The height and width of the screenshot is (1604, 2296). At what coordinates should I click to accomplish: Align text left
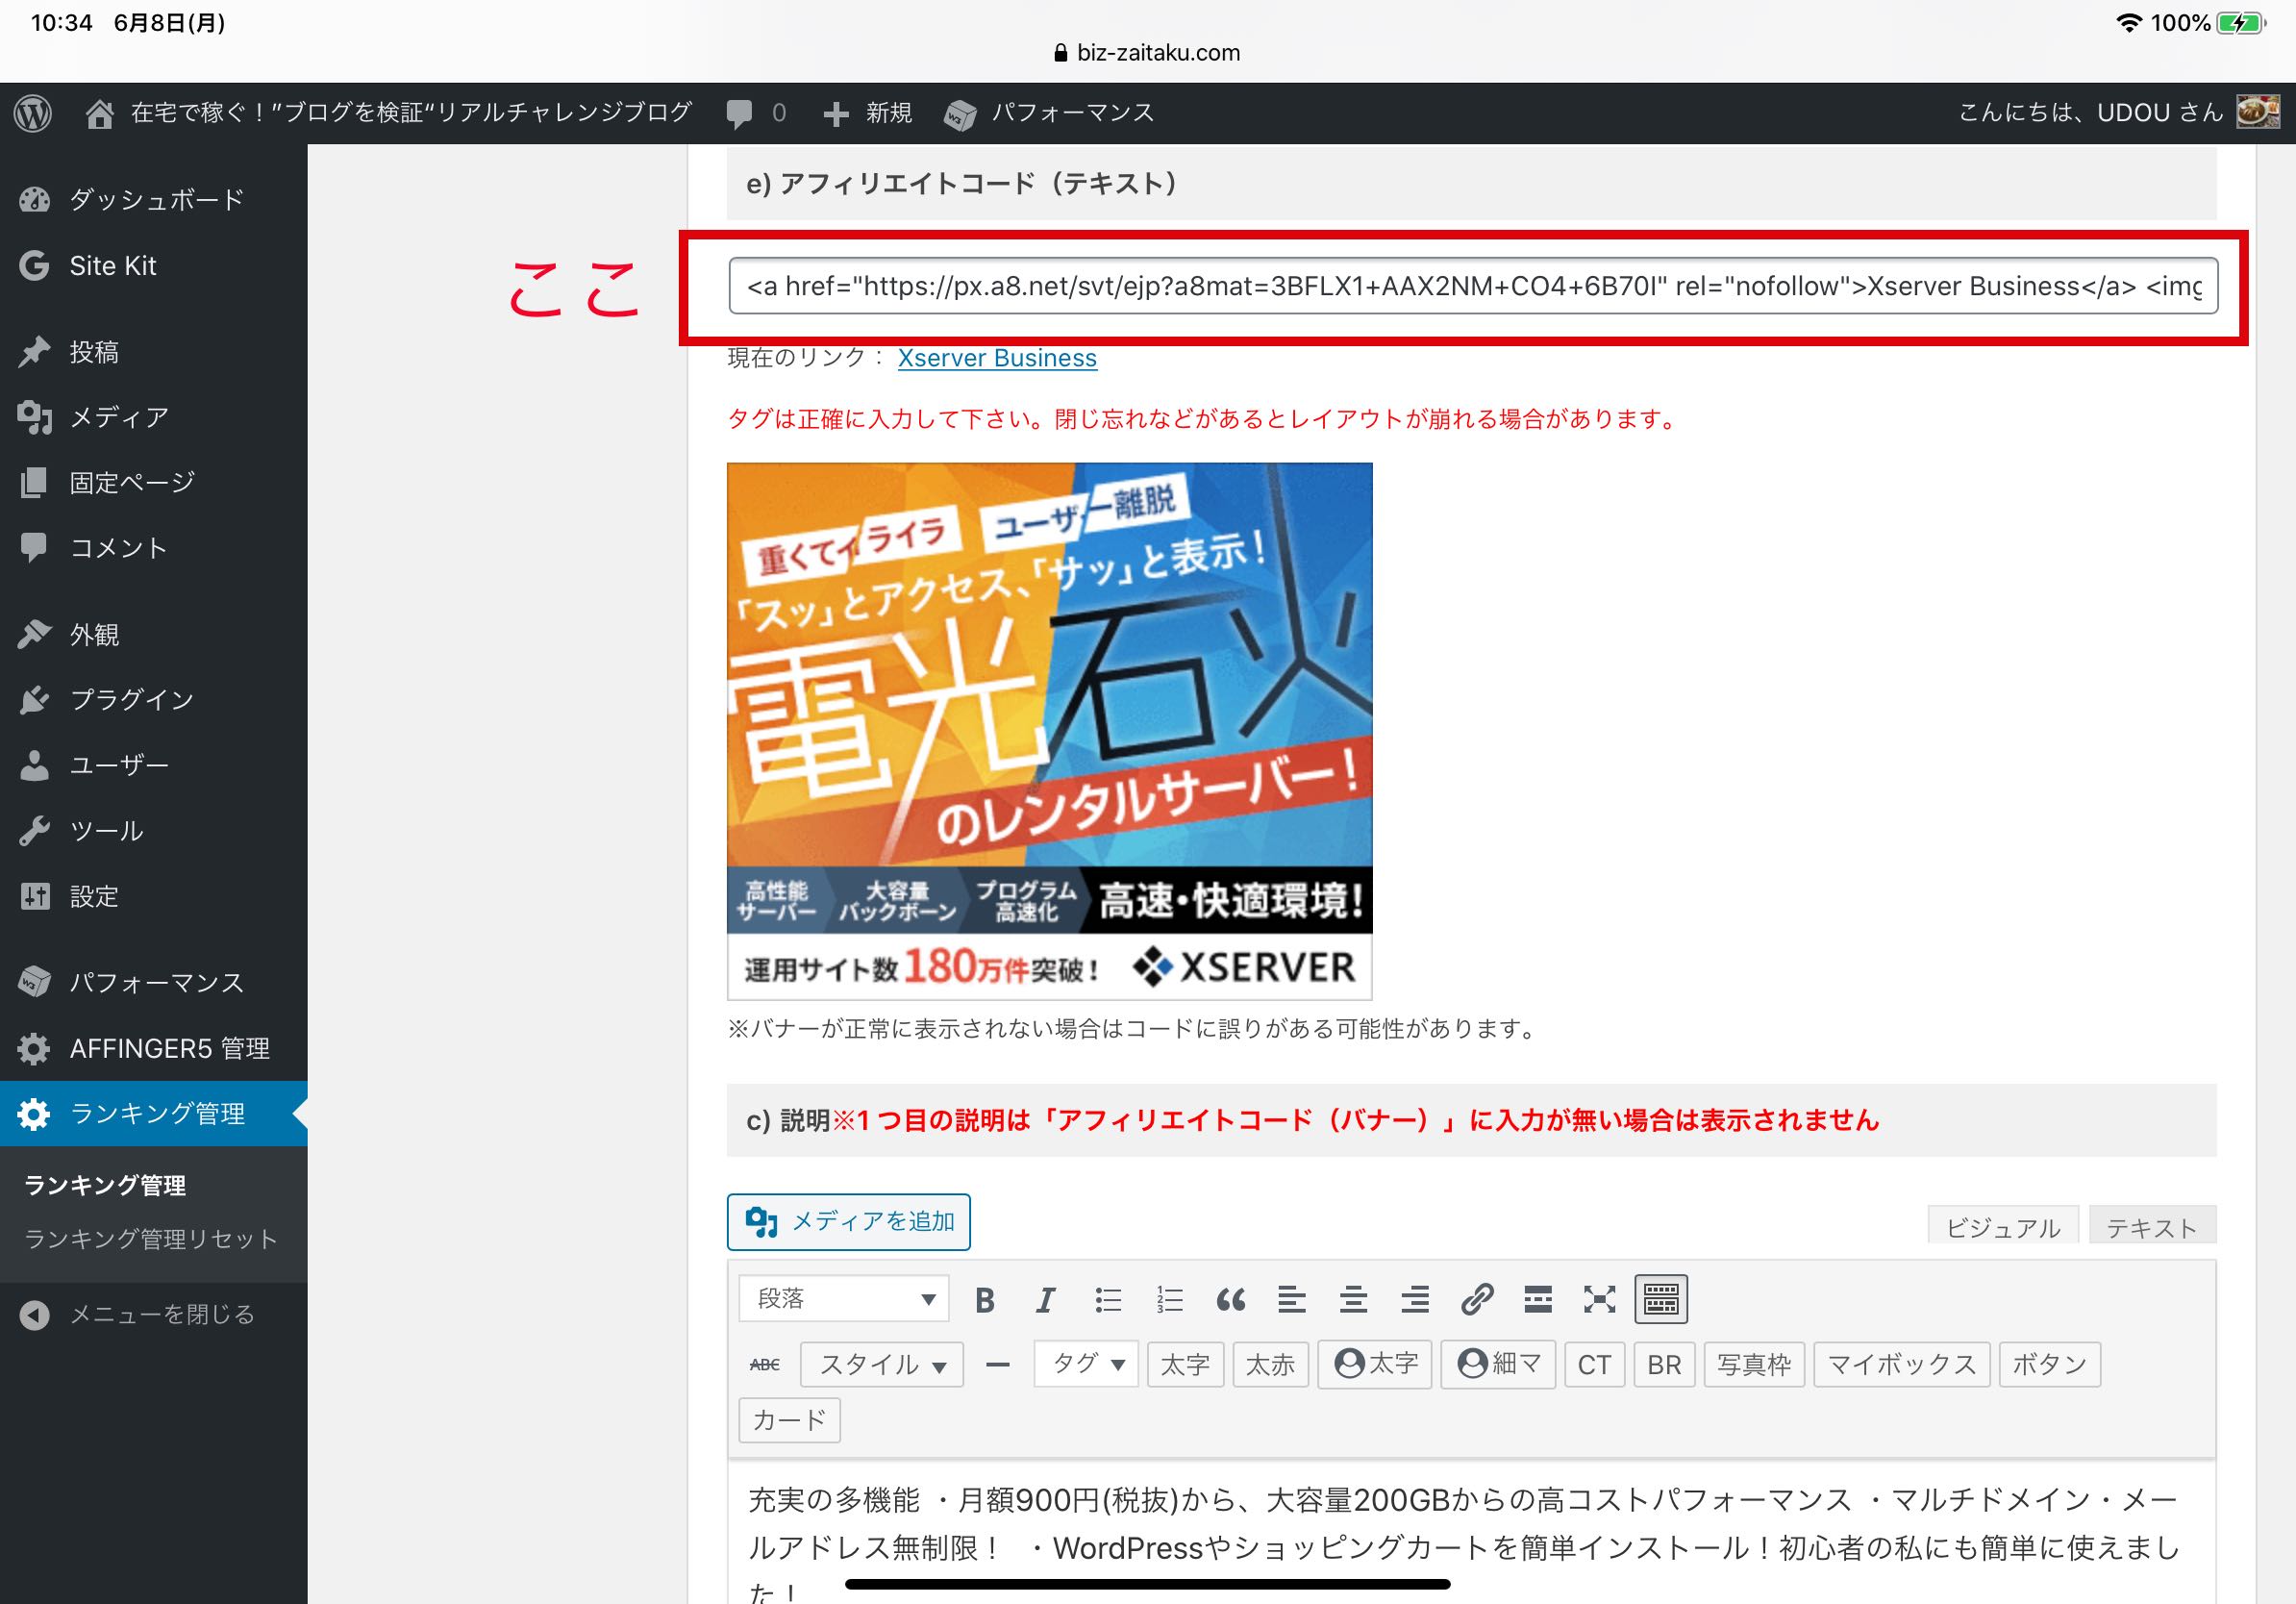[x=1292, y=1299]
